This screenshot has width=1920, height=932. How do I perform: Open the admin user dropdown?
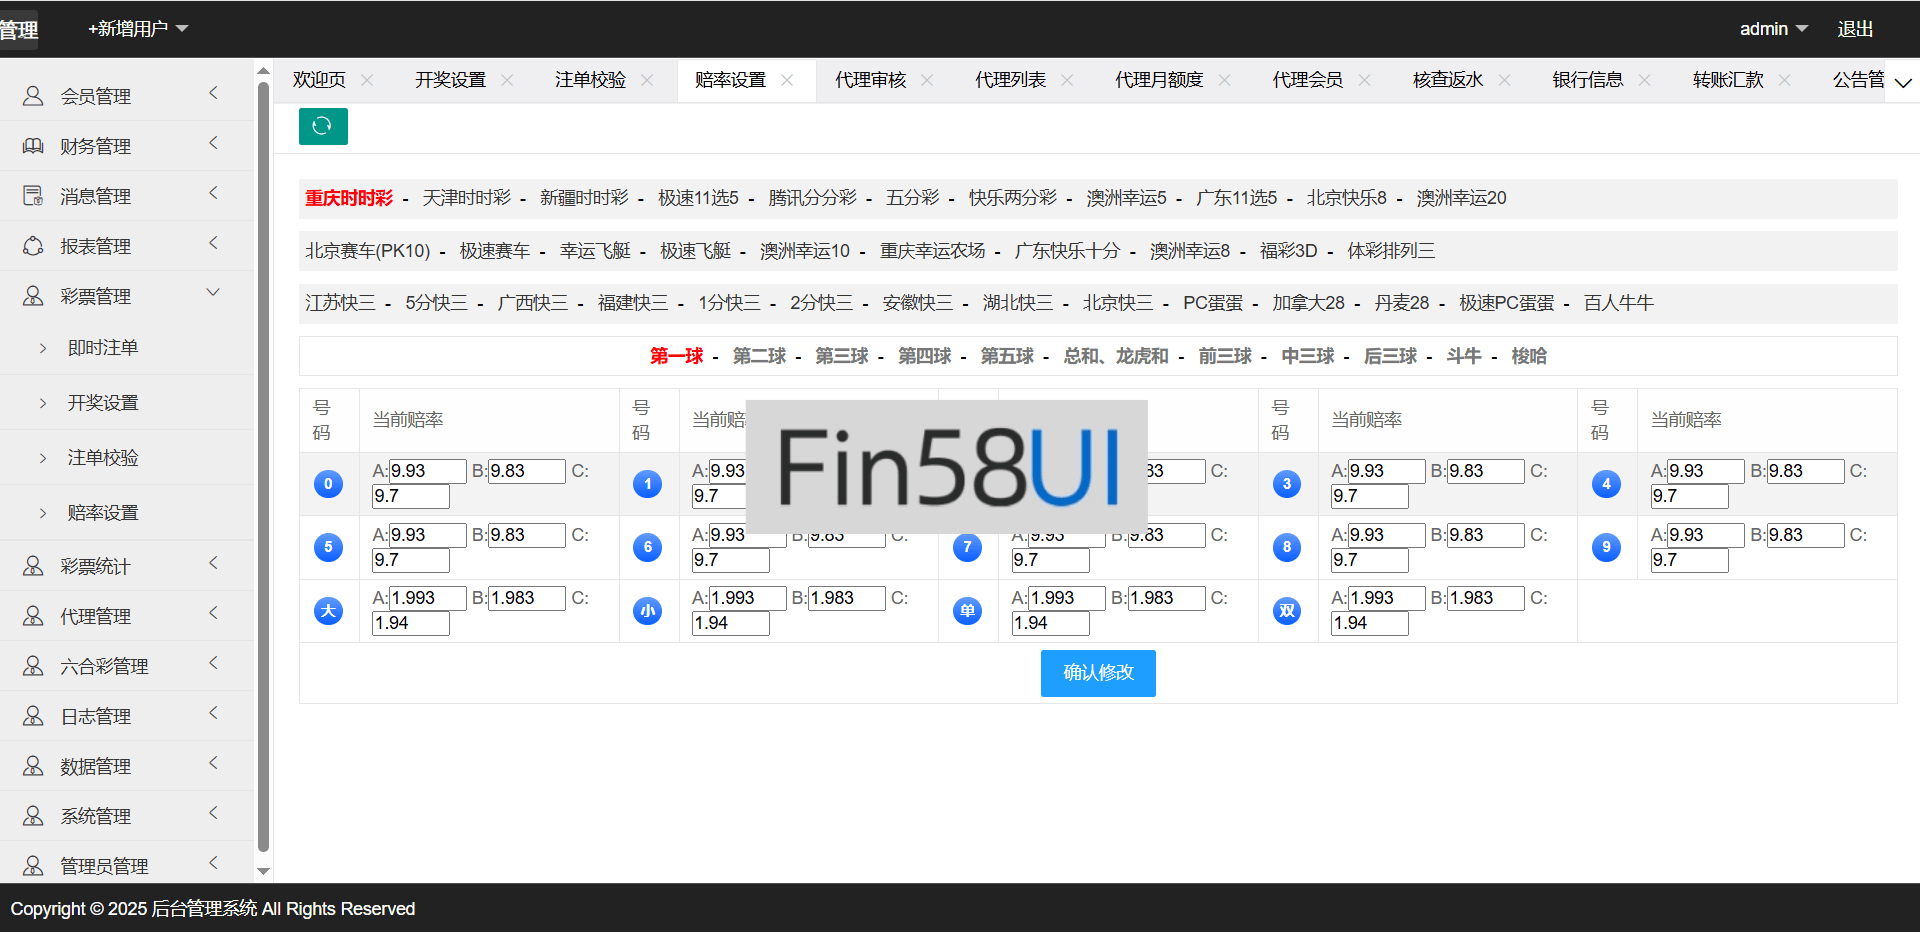pos(1773,29)
